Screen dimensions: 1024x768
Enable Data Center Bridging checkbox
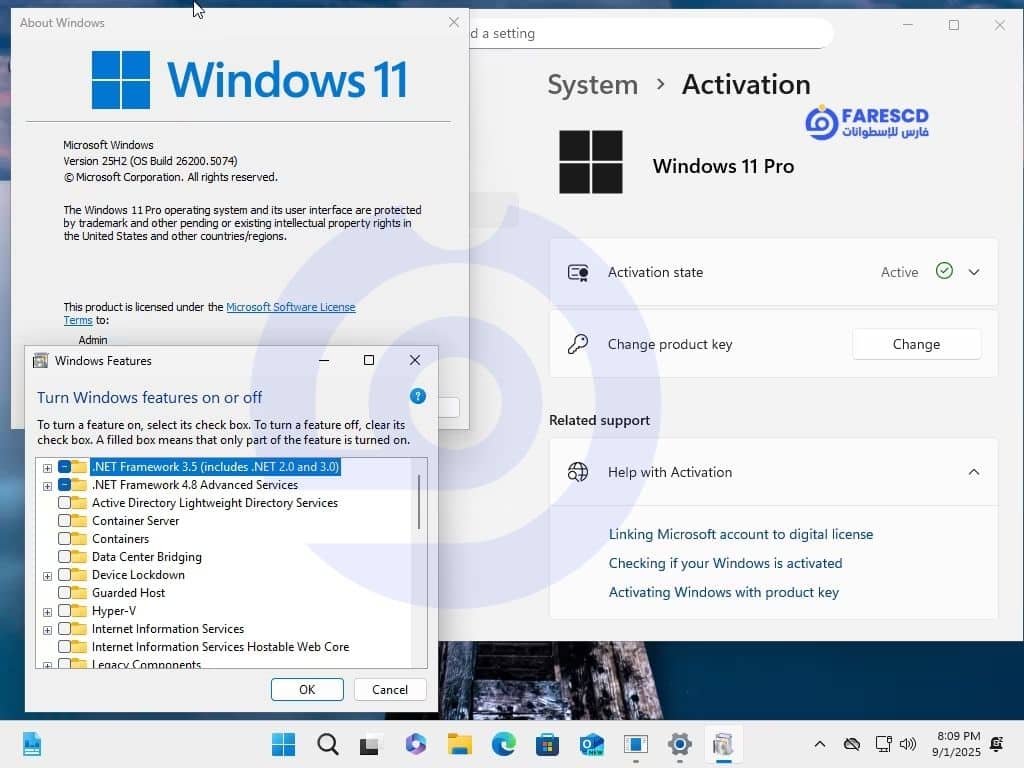tap(64, 556)
